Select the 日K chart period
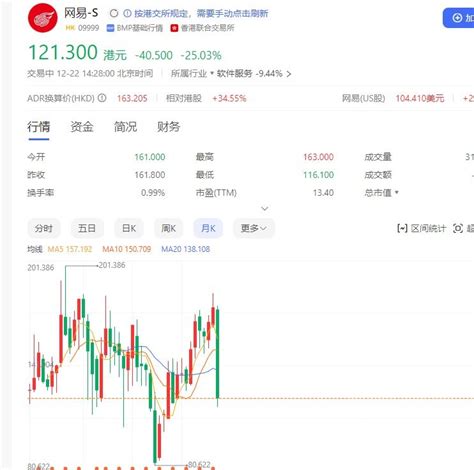Screen dimensions: 474x470 (129, 228)
